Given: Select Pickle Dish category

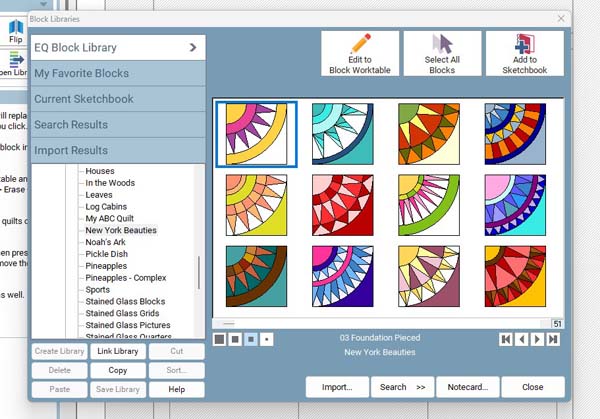Looking at the screenshot, I should (x=106, y=254).
